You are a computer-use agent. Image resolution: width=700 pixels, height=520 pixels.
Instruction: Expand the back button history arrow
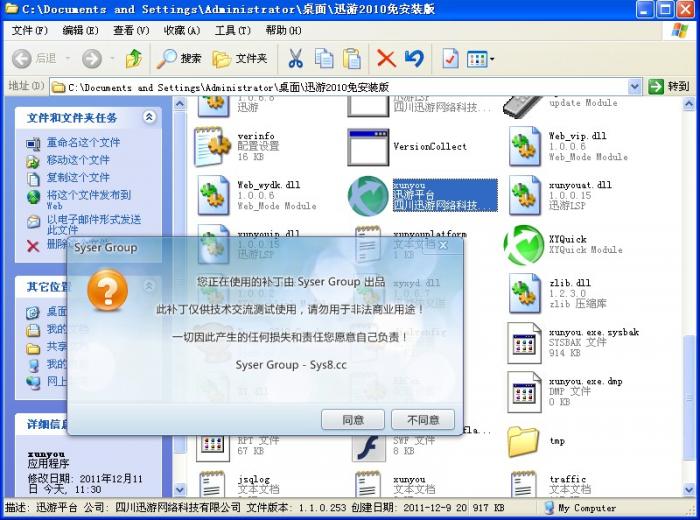click(68, 58)
